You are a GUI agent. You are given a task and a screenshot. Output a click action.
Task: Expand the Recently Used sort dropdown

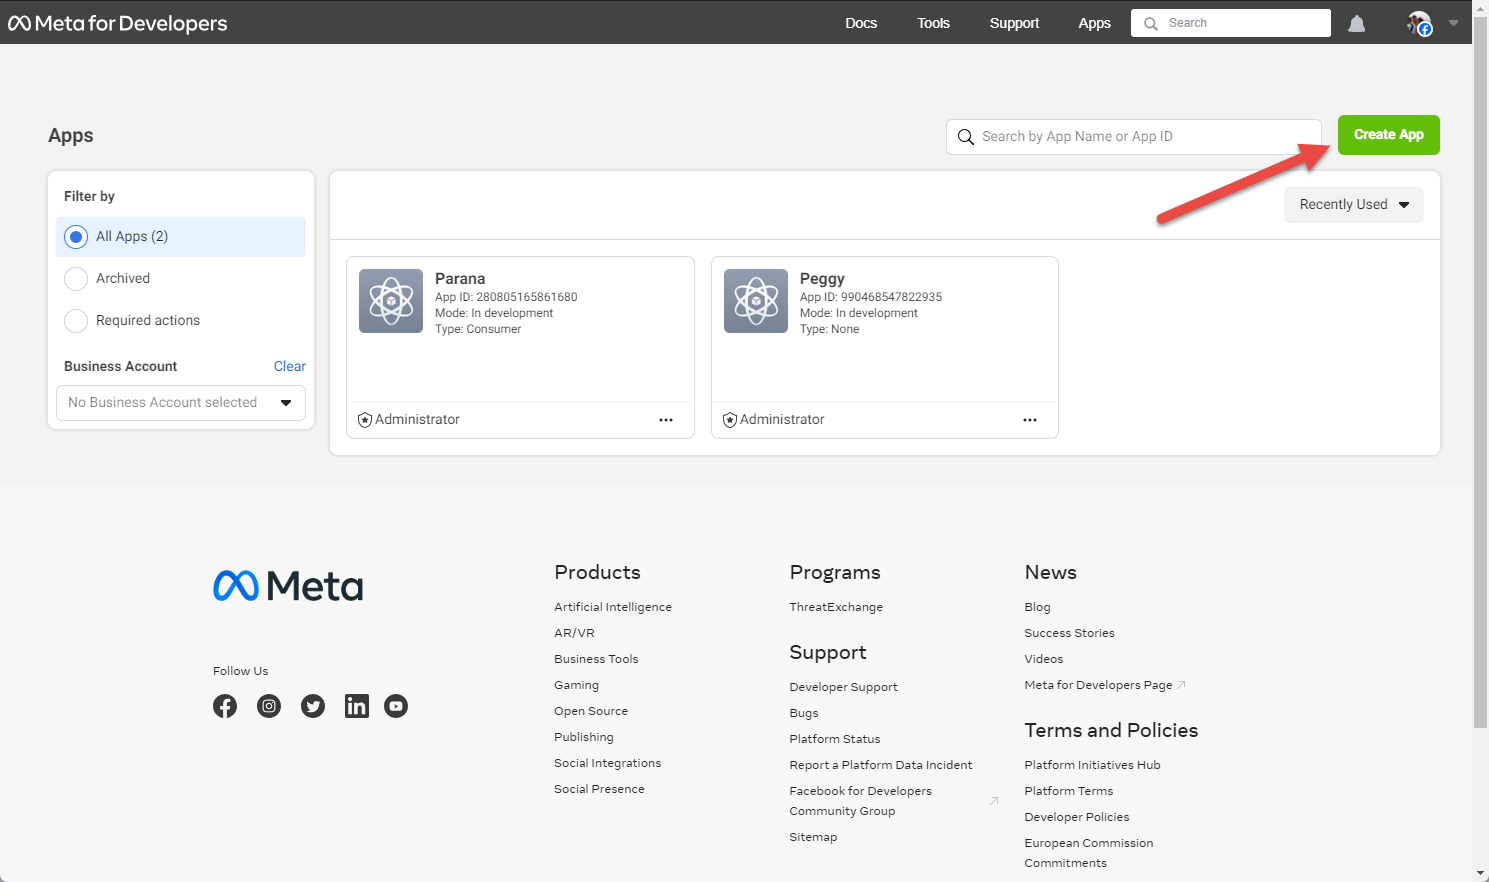coord(1353,205)
